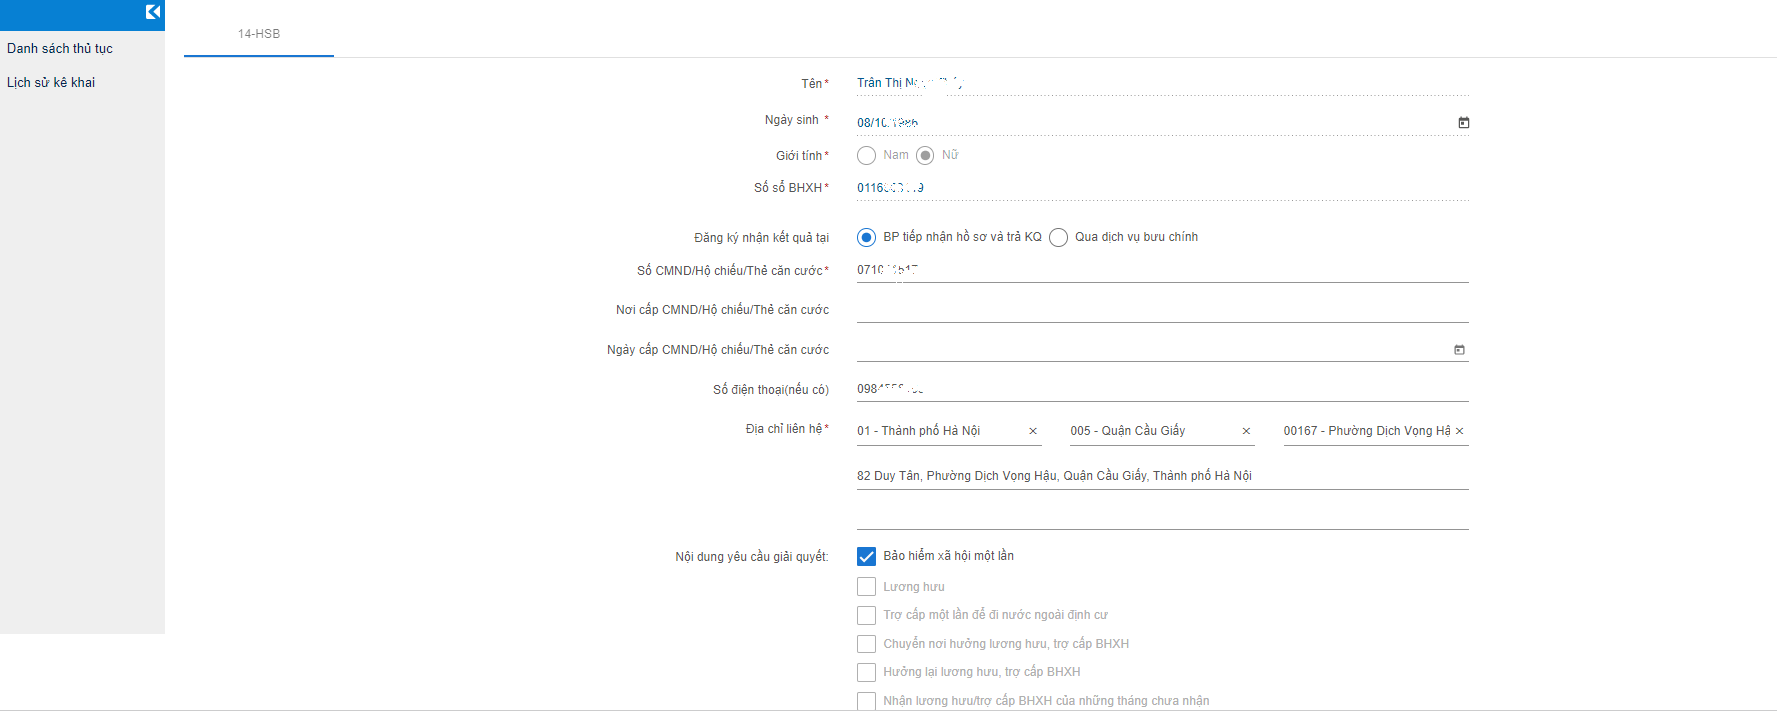
Task: Select BP tiếp nhận hồ sơ option
Action: (x=867, y=237)
